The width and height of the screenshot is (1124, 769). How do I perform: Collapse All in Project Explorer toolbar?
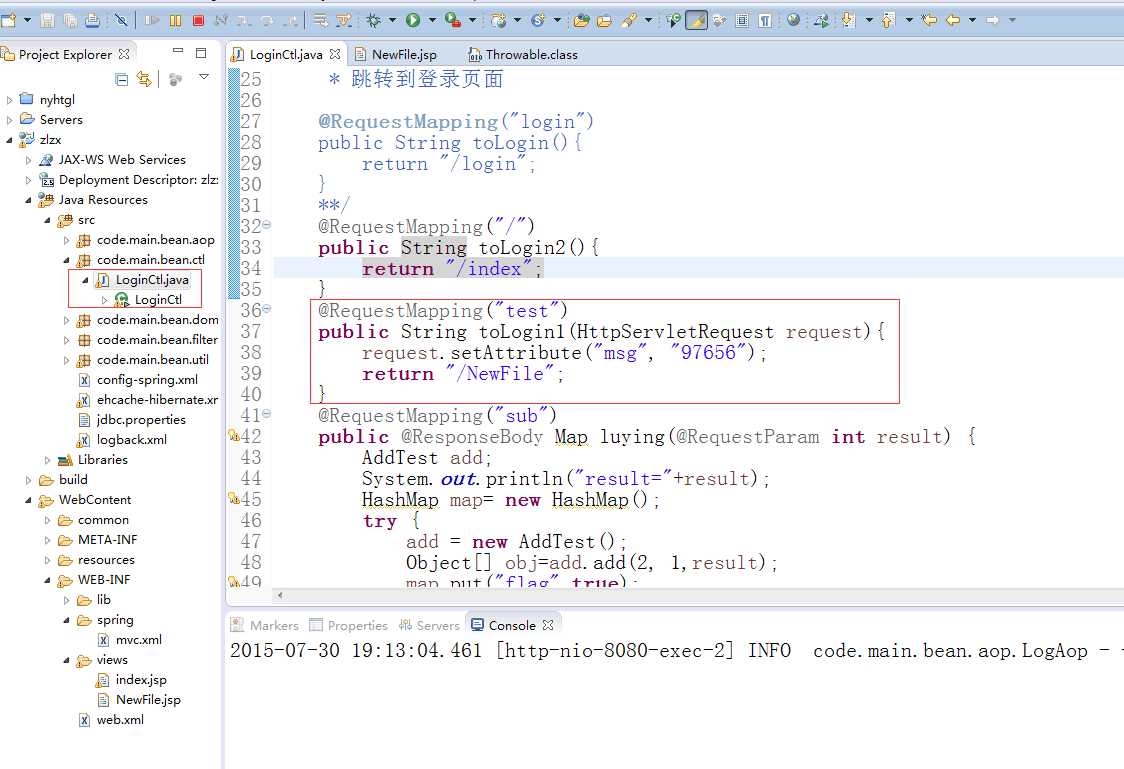(x=122, y=79)
